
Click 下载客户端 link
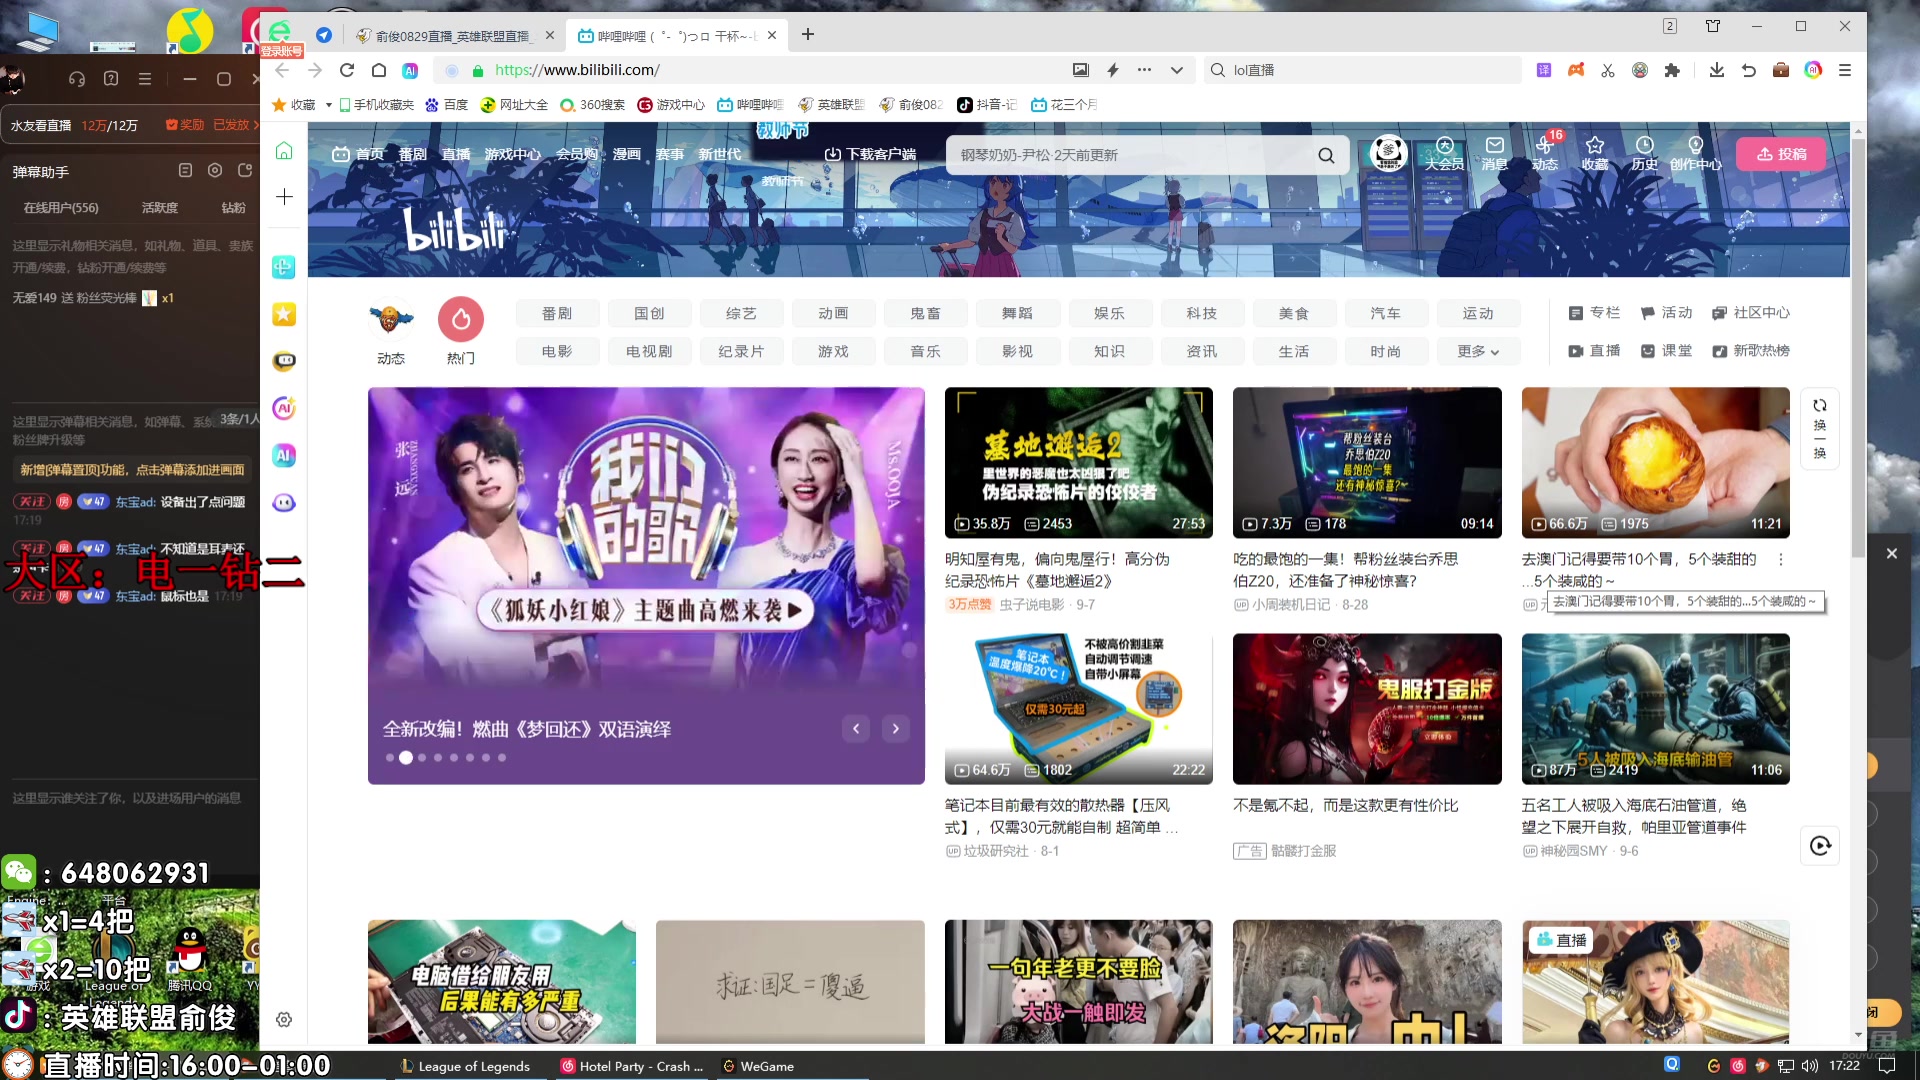(x=870, y=154)
